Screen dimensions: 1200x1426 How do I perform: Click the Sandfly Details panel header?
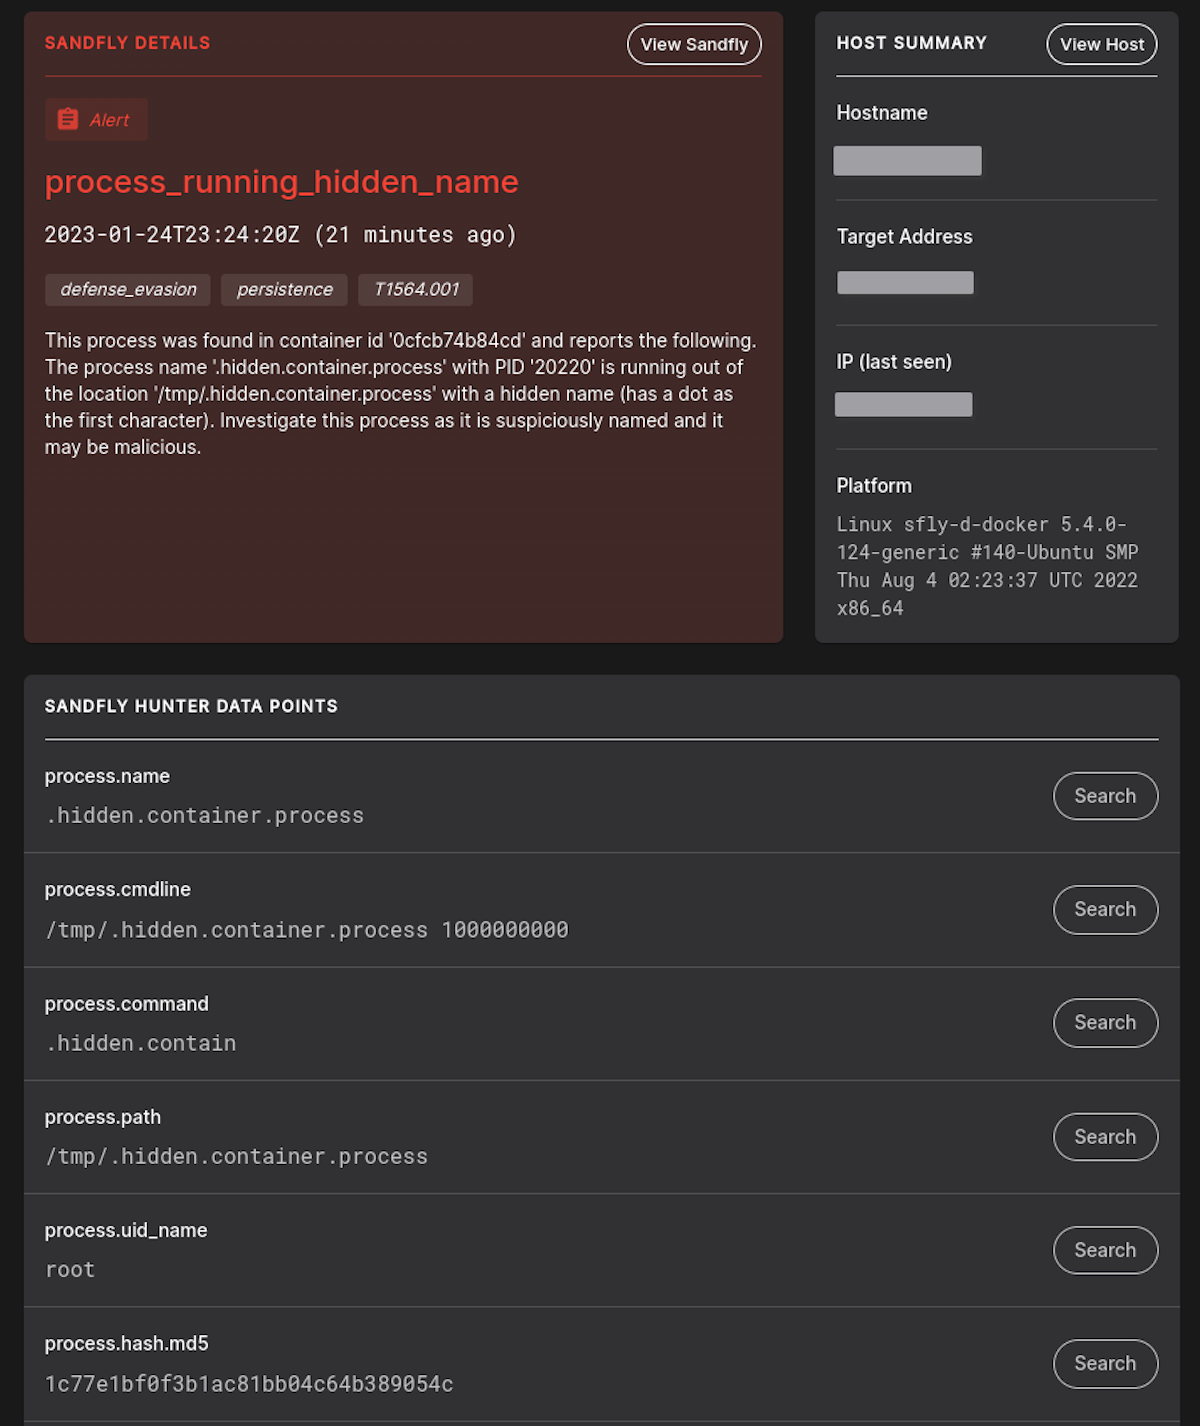pyautogui.click(x=127, y=43)
